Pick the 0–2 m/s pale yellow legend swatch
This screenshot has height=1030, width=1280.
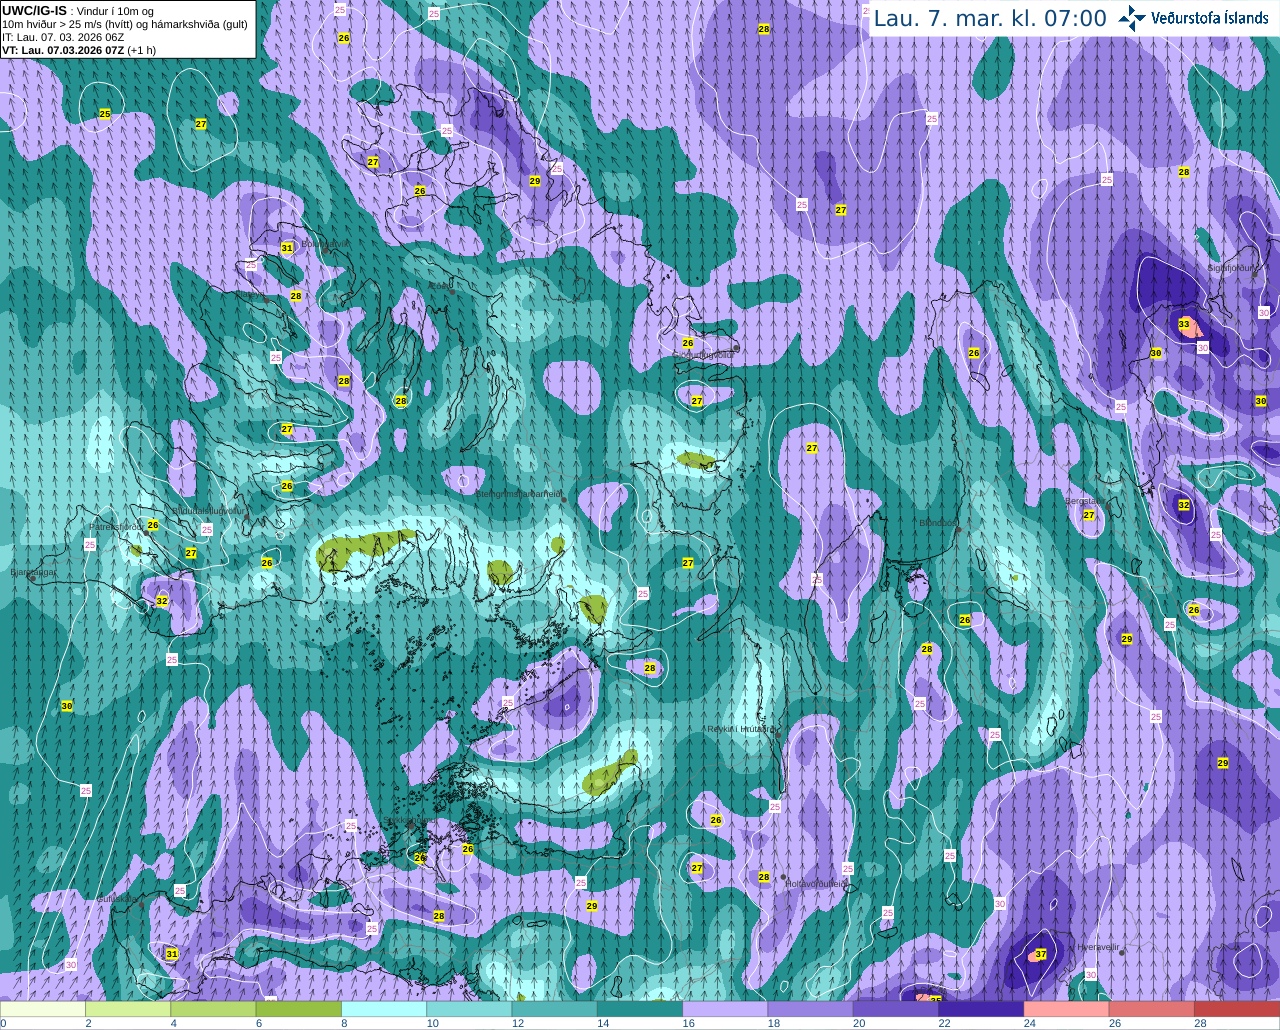coord(43,1009)
